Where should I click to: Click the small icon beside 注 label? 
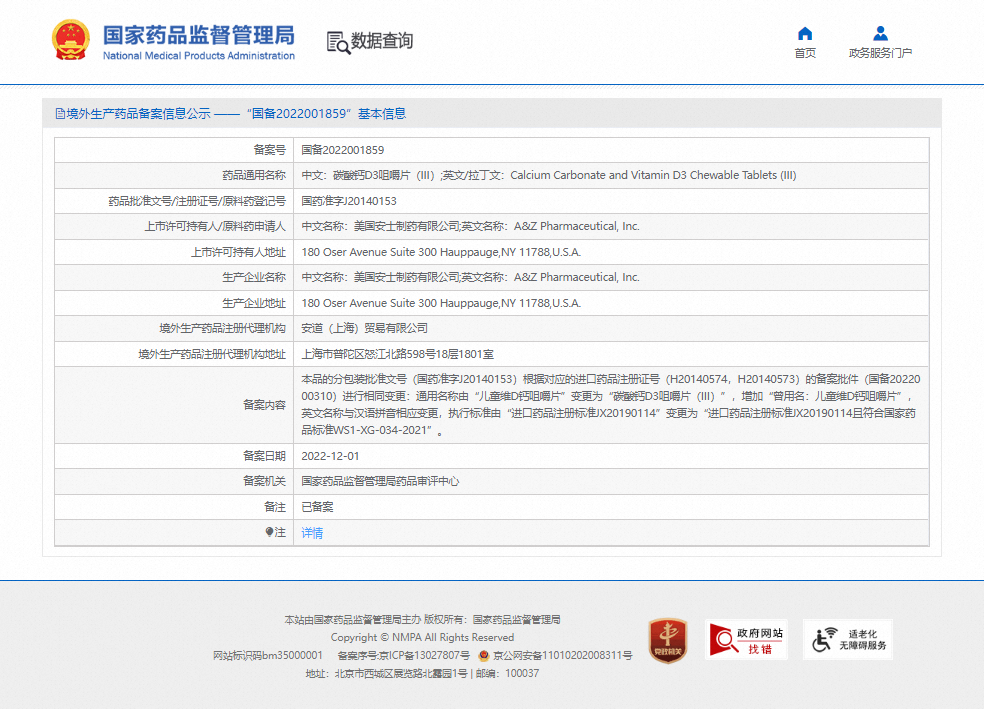coord(270,533)
